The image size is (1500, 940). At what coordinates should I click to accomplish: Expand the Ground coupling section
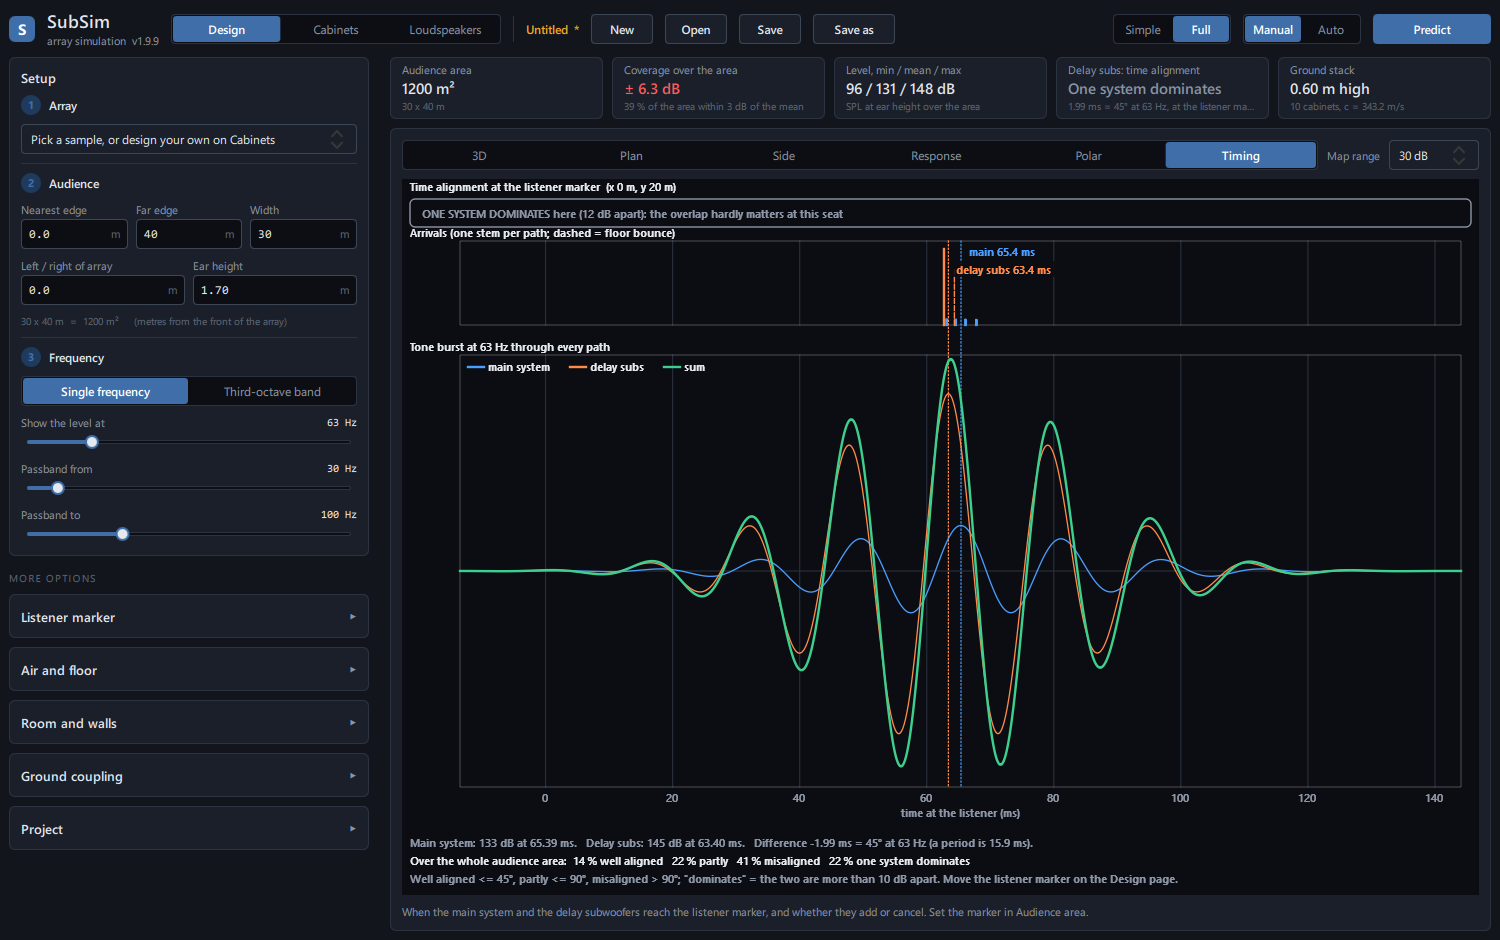(189, 776)
